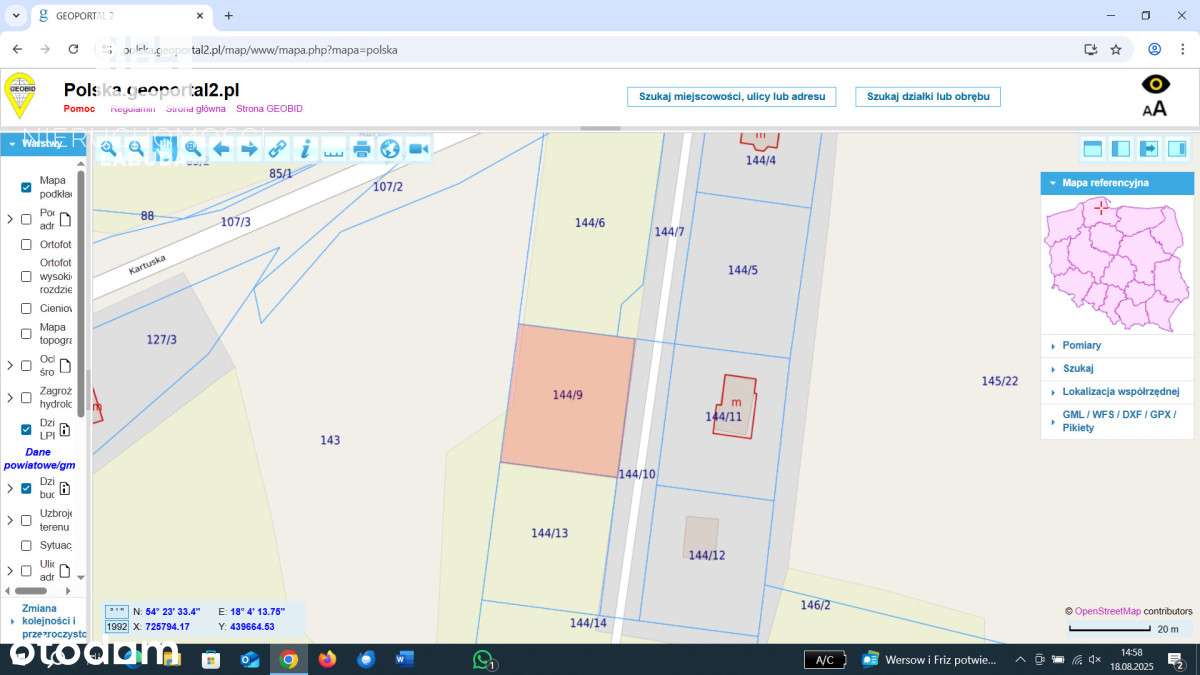The image size is (1200, 675).
Task: Click the aA font size icon
Action: [1155, 108]
